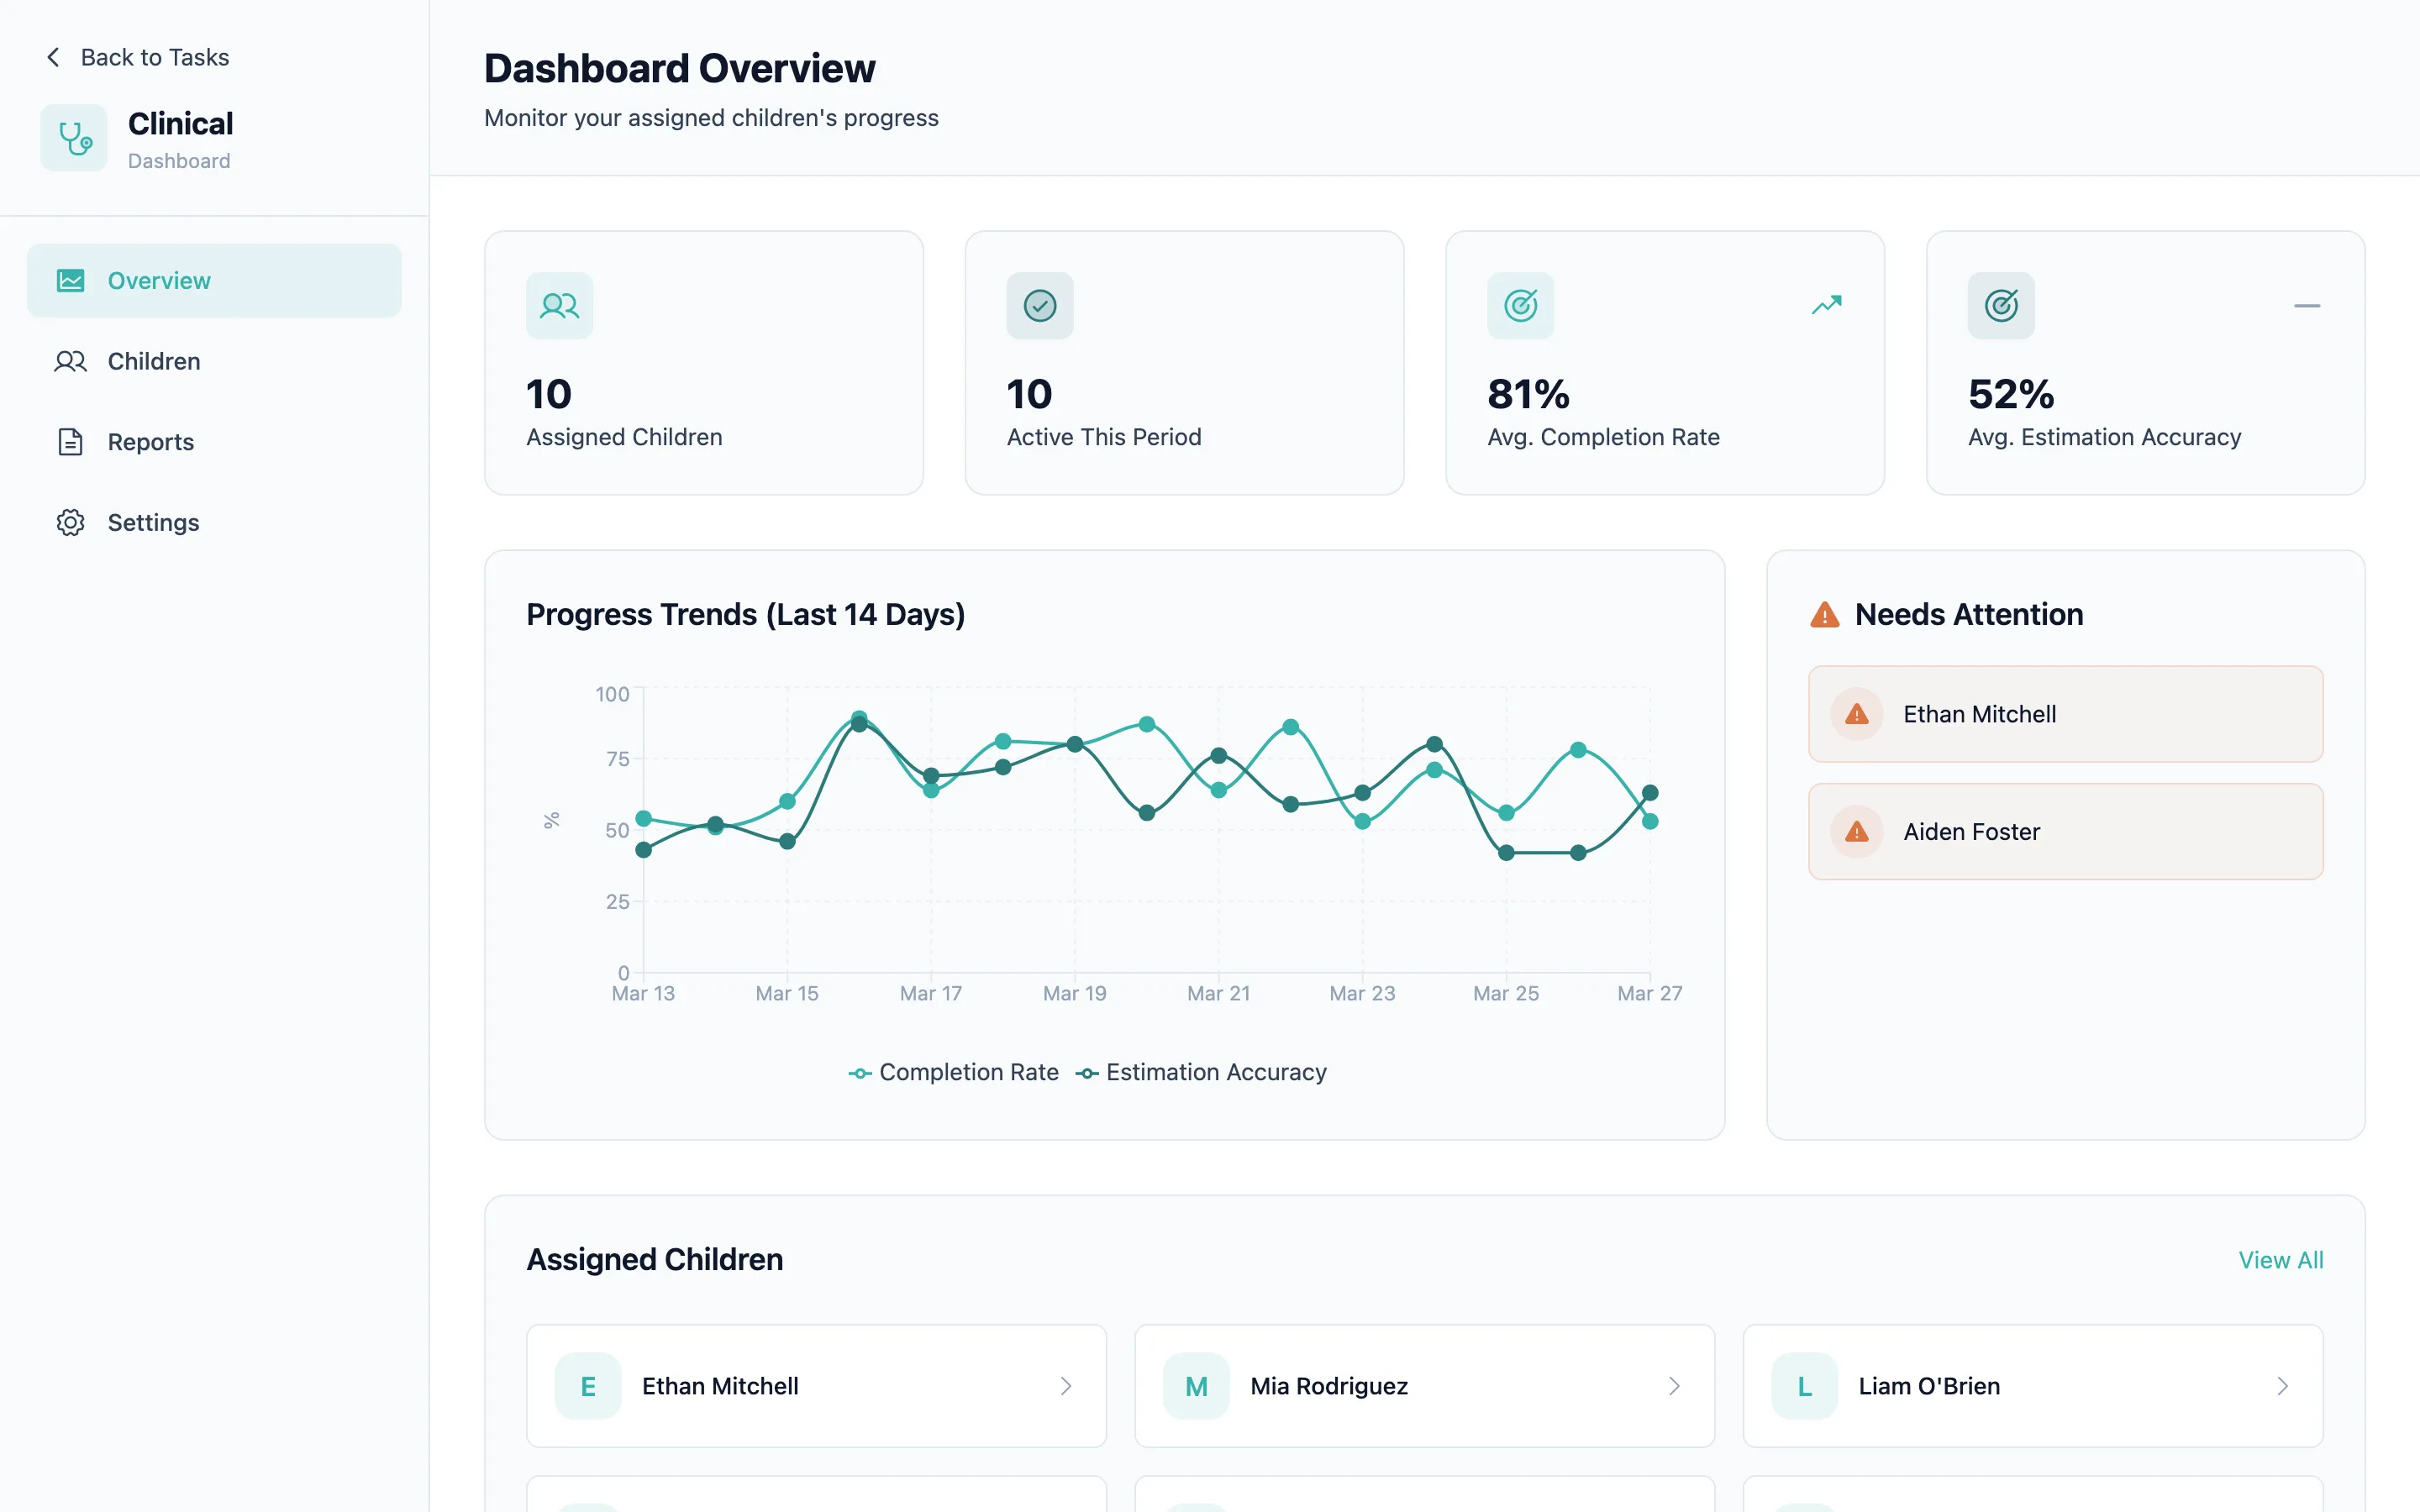
Task: Toggle Completion Rate legend entry
Action: tap(953, 1073)
